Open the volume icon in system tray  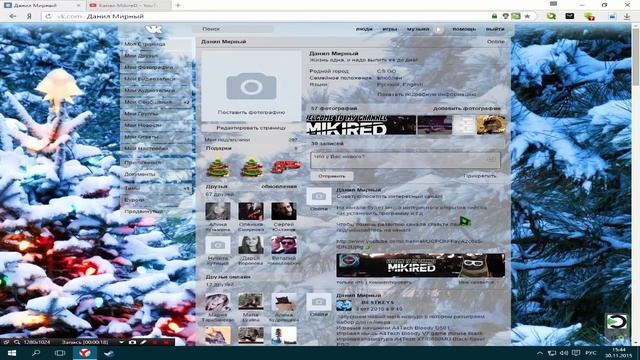(564, 353)
